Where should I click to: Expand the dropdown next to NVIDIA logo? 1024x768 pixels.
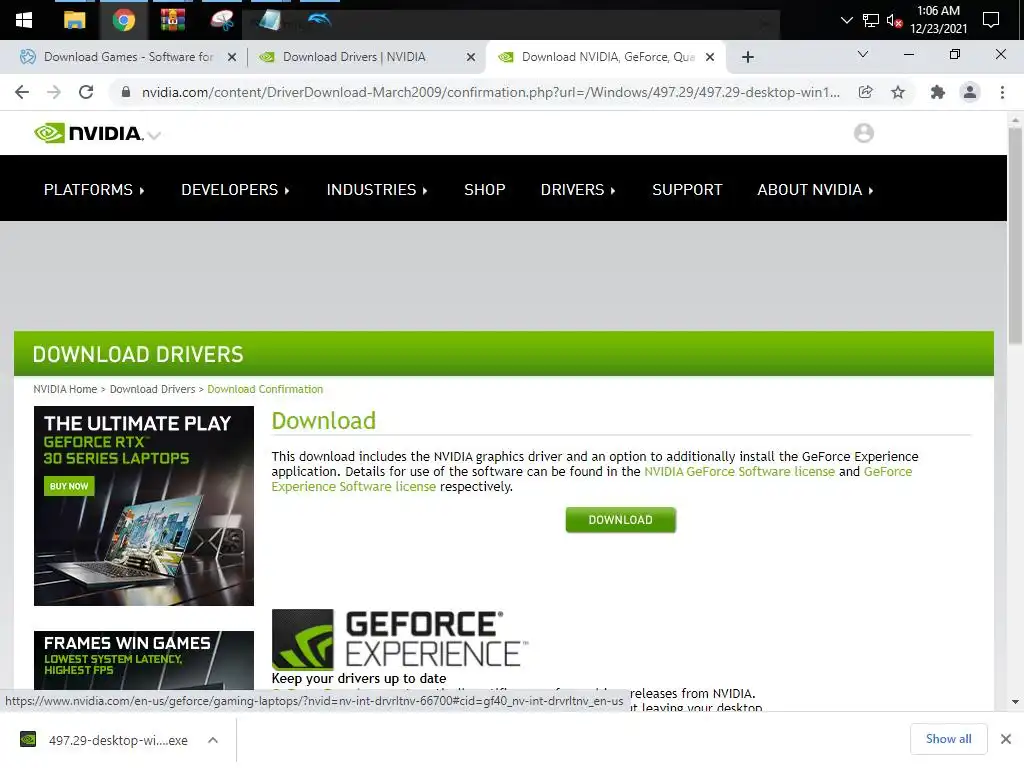154,136
